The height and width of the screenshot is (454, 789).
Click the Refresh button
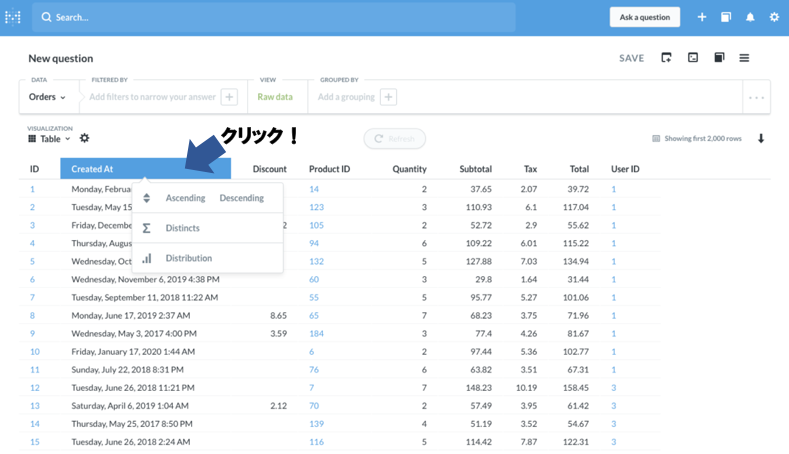tap(394, 138)
